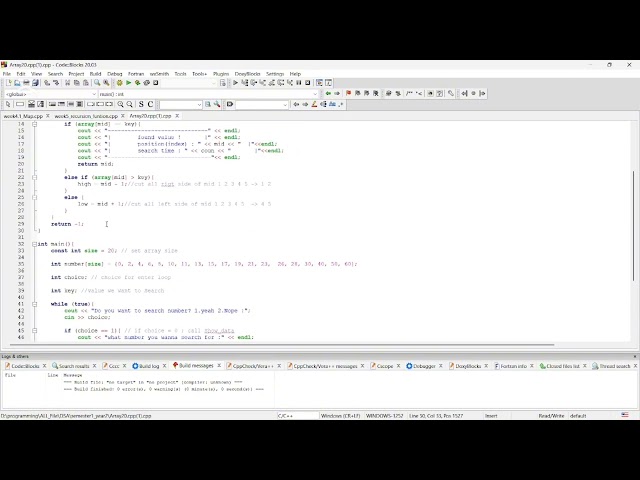
Task: Click the DoxyBlocks block comment icon
Action: coord(409,93)
